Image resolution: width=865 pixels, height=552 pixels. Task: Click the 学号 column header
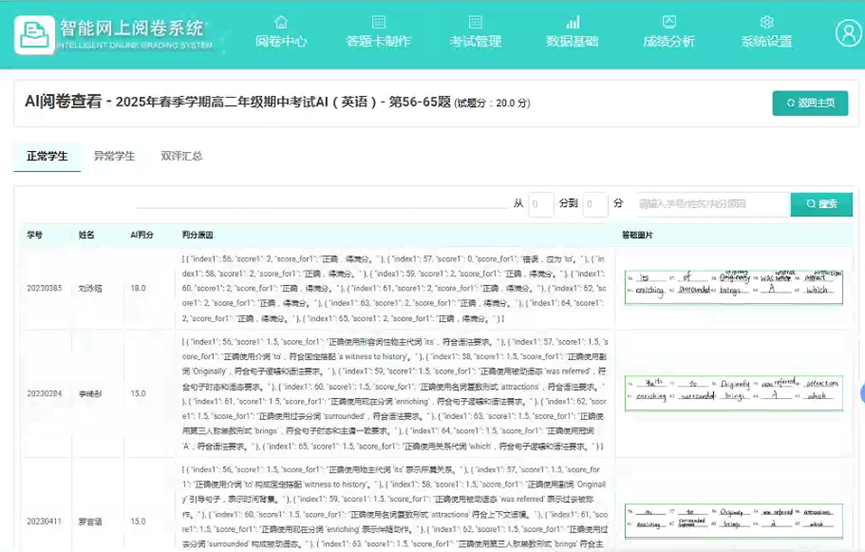pyautogui.click(x=35, y=235)
